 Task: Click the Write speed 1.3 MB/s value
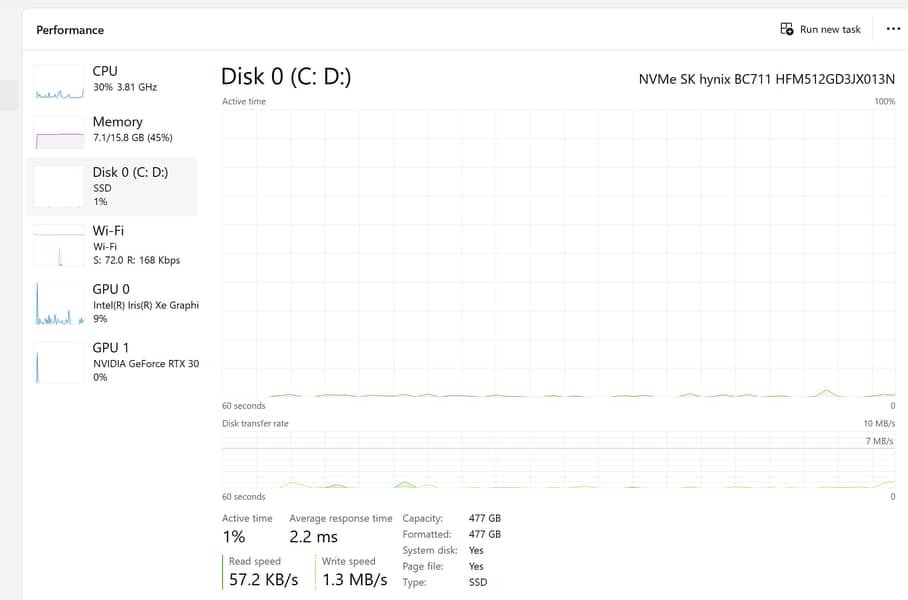(354, 580)
